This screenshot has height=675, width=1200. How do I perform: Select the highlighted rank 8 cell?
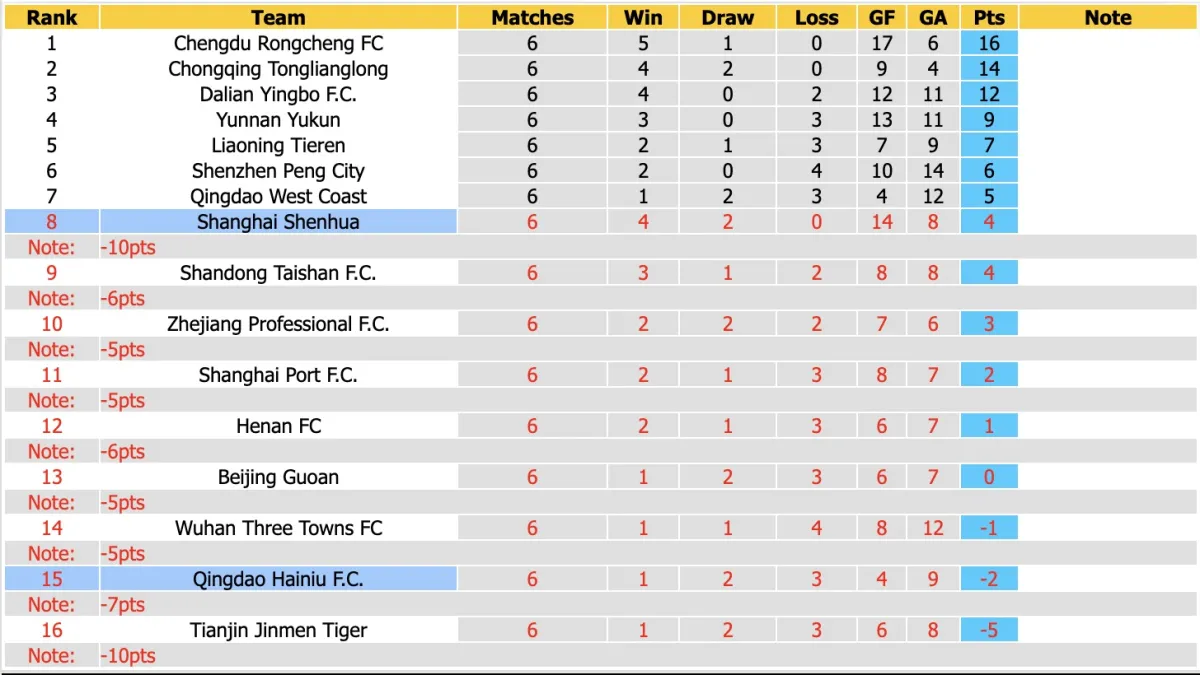click(52, 222)
